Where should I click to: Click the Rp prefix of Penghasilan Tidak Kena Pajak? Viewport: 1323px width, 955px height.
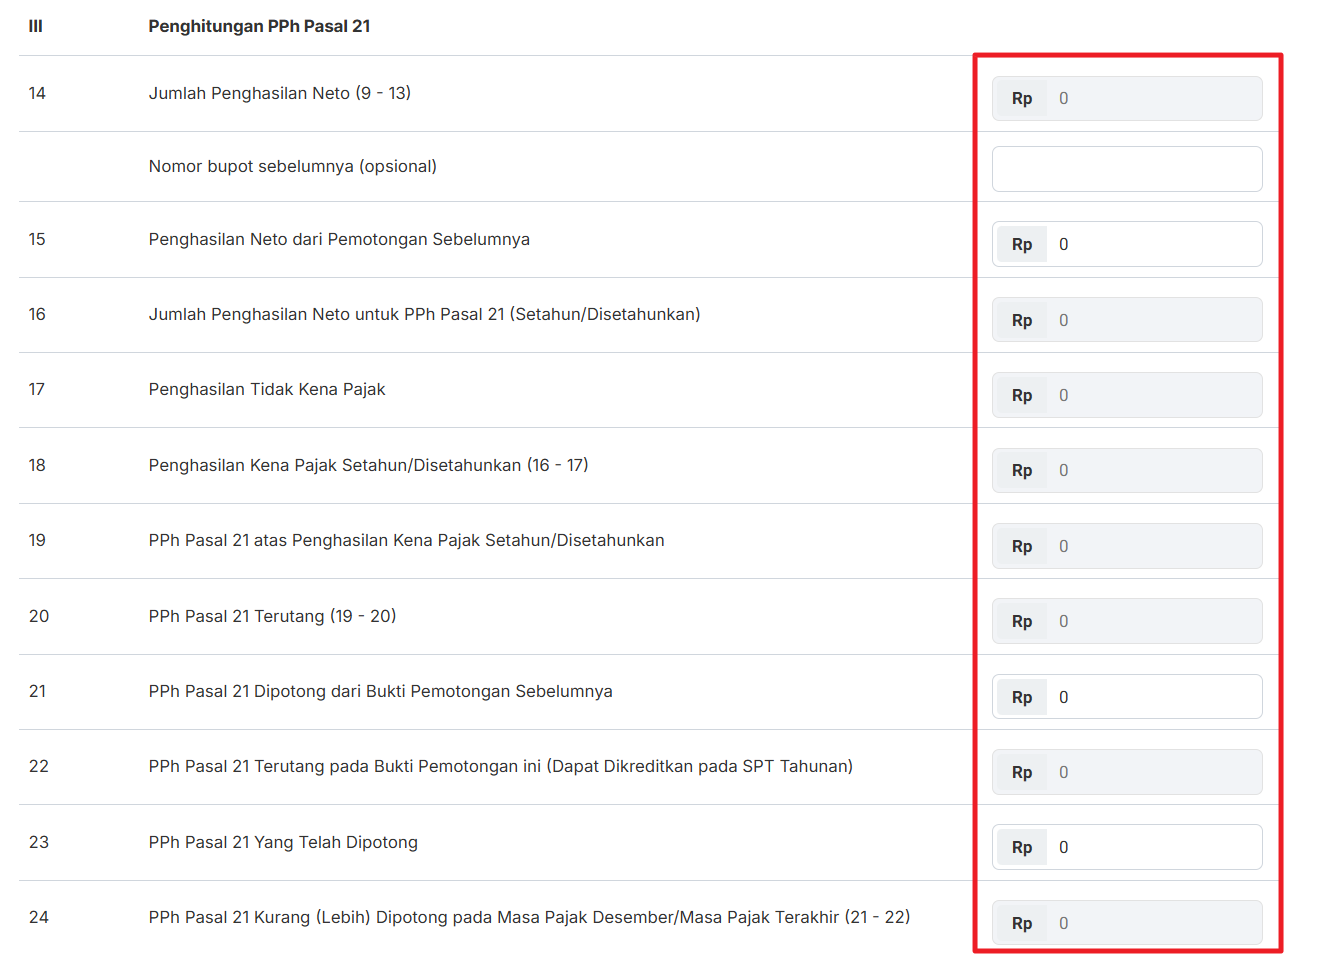pyautogui.click(x=1021, y=395)
